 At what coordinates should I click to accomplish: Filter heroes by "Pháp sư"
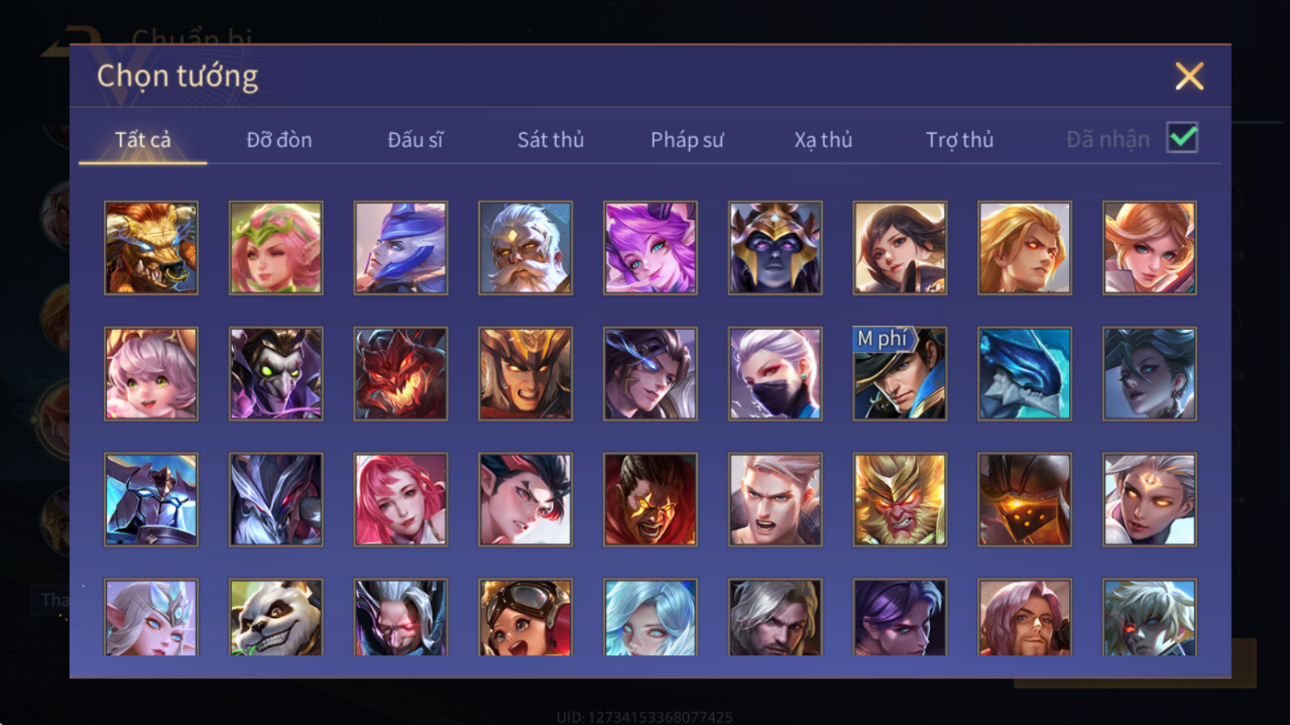[x=687, y=140]
